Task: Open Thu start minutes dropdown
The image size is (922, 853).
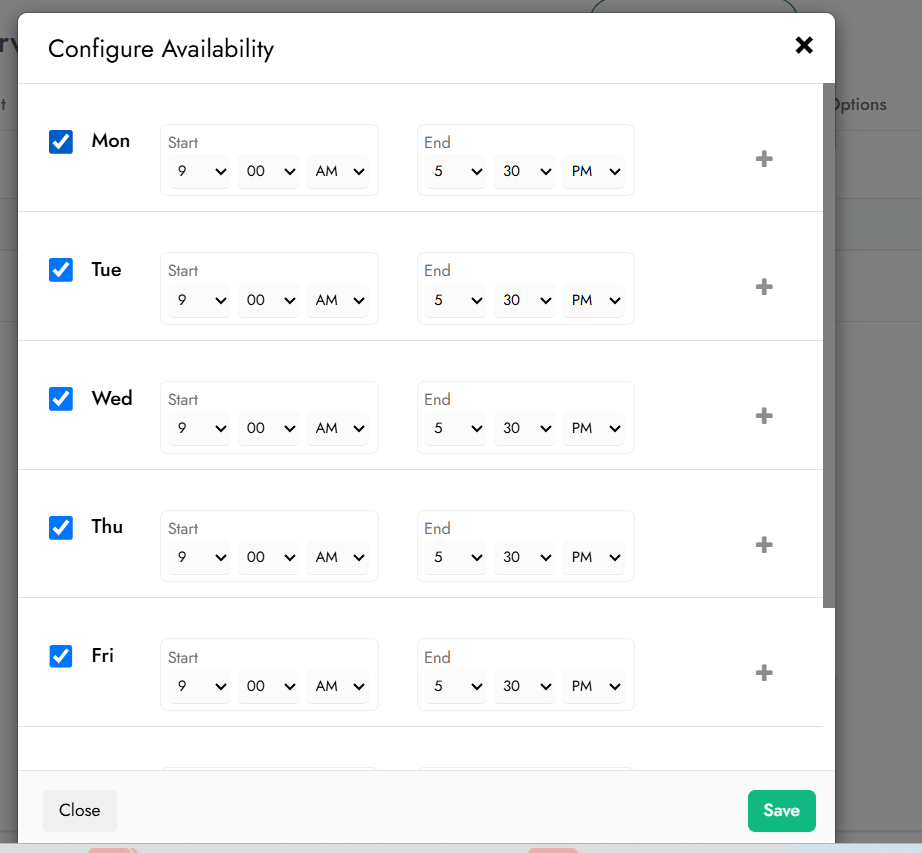Action: click(x=268, y=557)
